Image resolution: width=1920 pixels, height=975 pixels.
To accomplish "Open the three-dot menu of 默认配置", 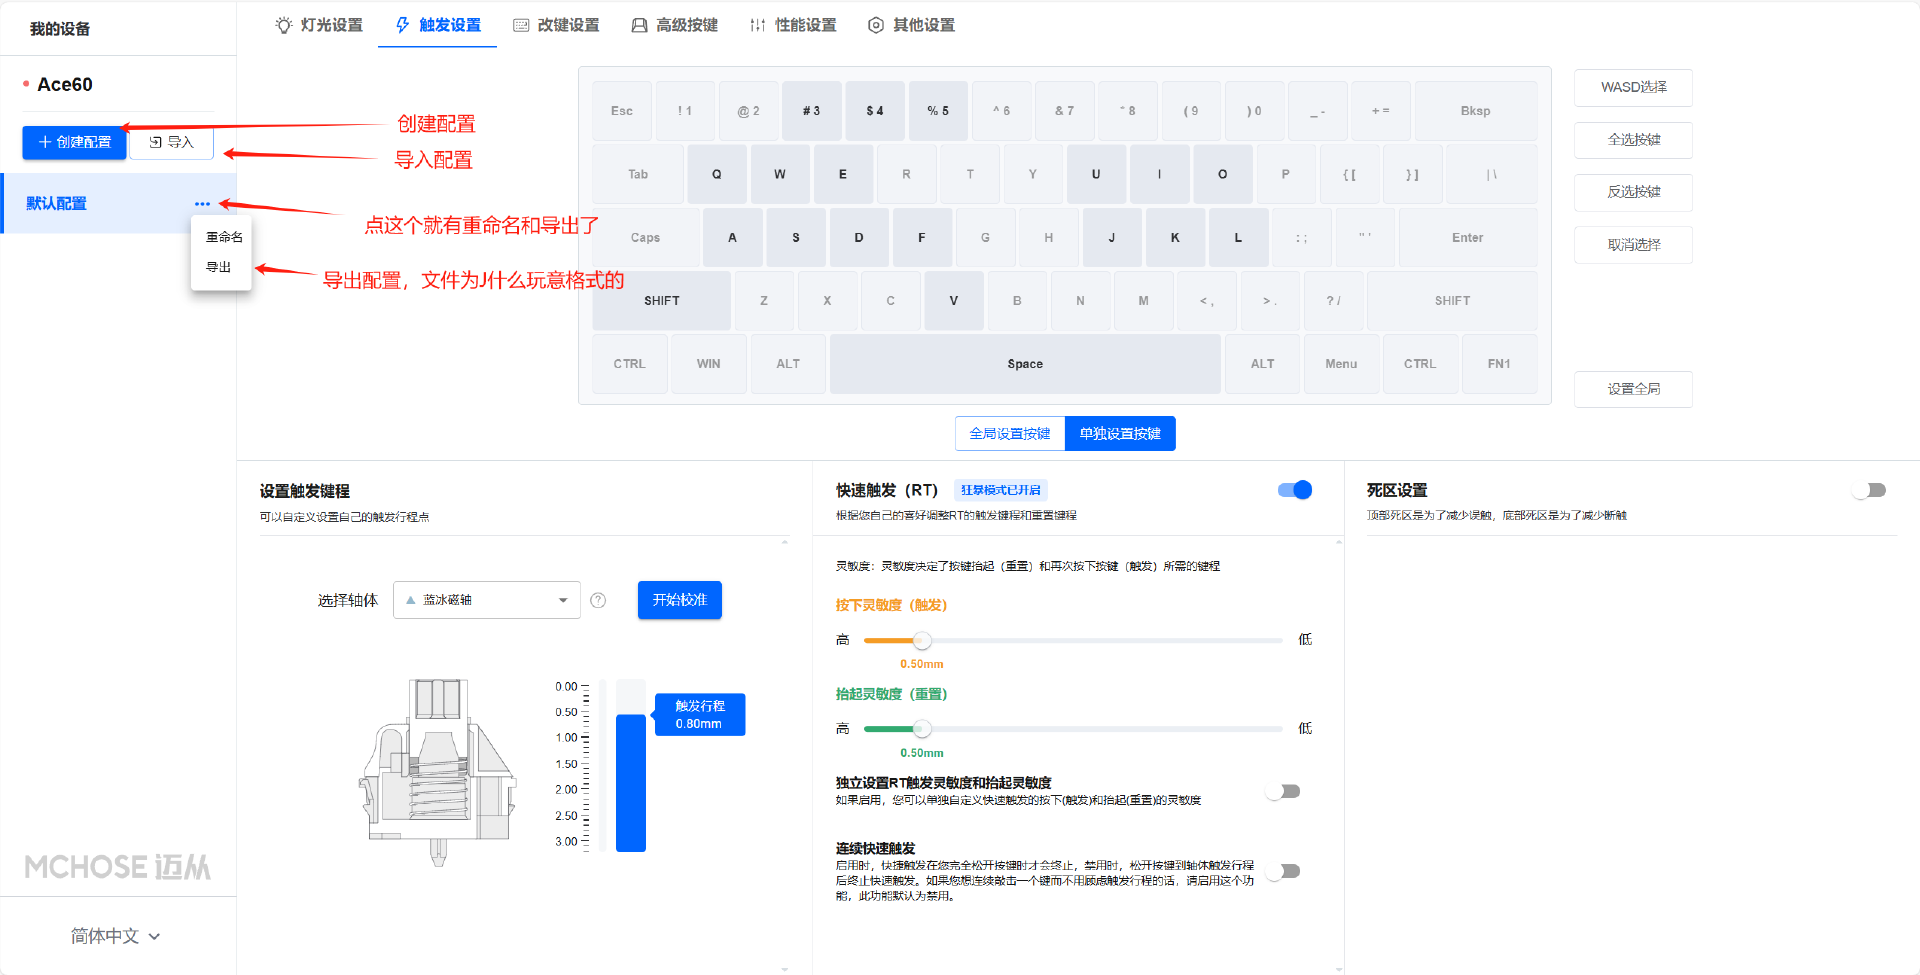I will [x=202, y=204].
